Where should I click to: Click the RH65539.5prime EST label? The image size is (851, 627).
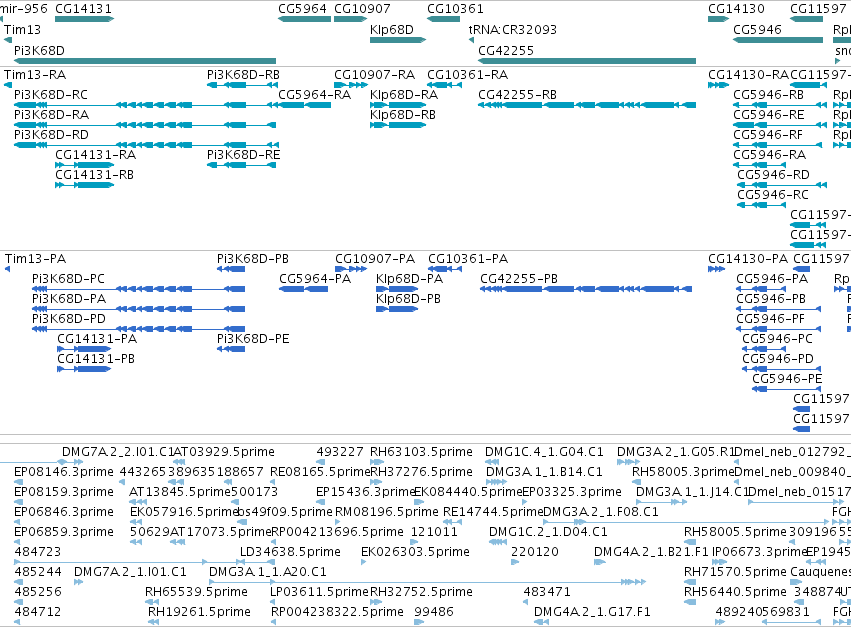point(196,592)
